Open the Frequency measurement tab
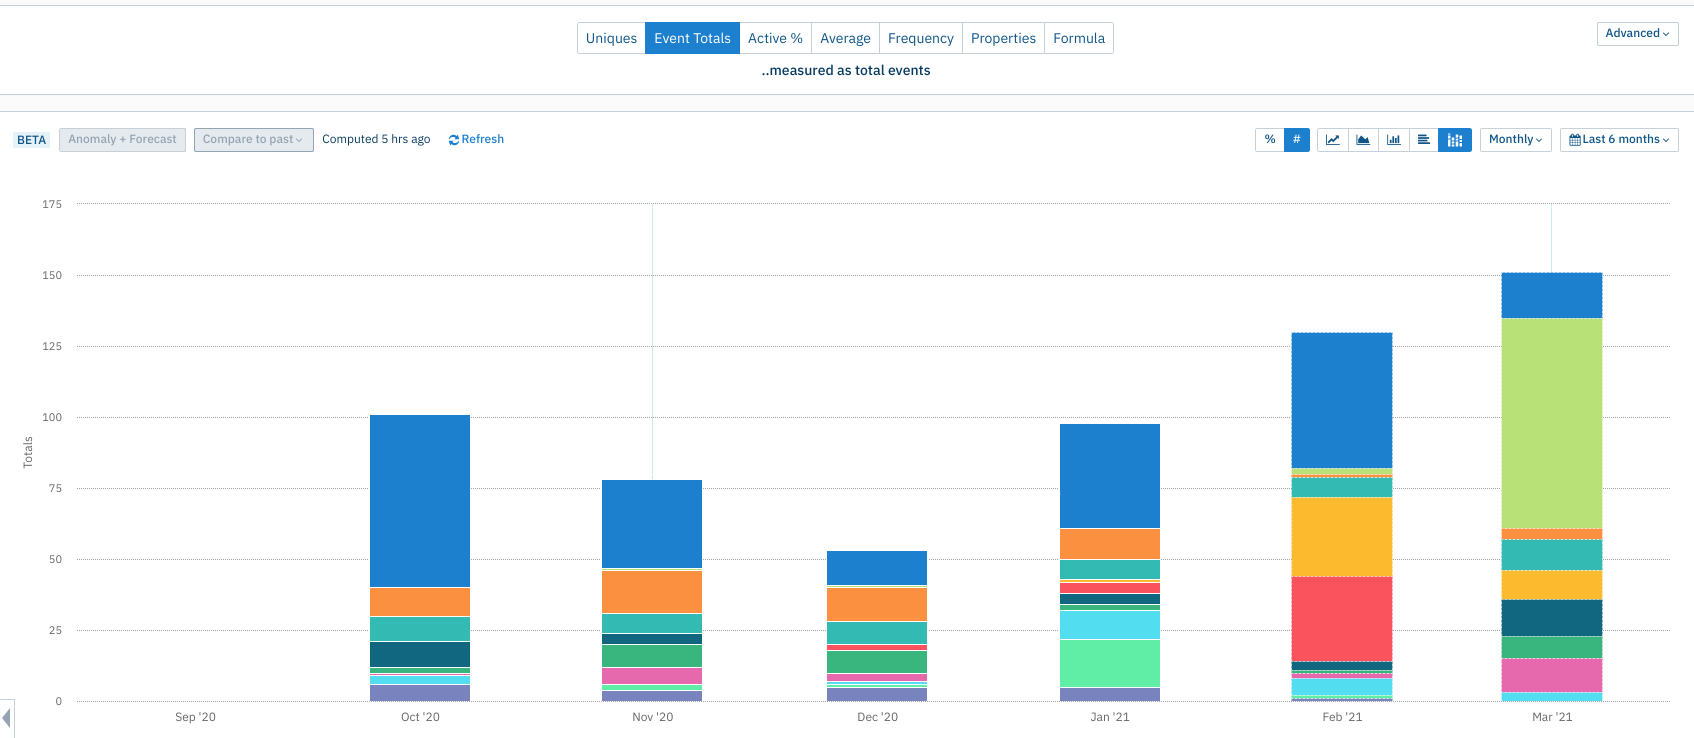 tap(921, 38)
